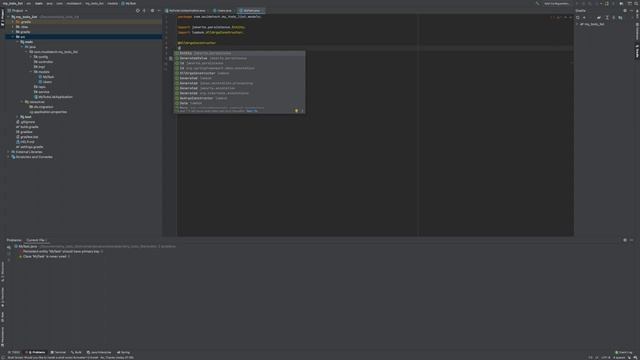Choose GeneratedValue completion suggestion
The height and width of the screenshot is (360, 640).
click(239, 58)
